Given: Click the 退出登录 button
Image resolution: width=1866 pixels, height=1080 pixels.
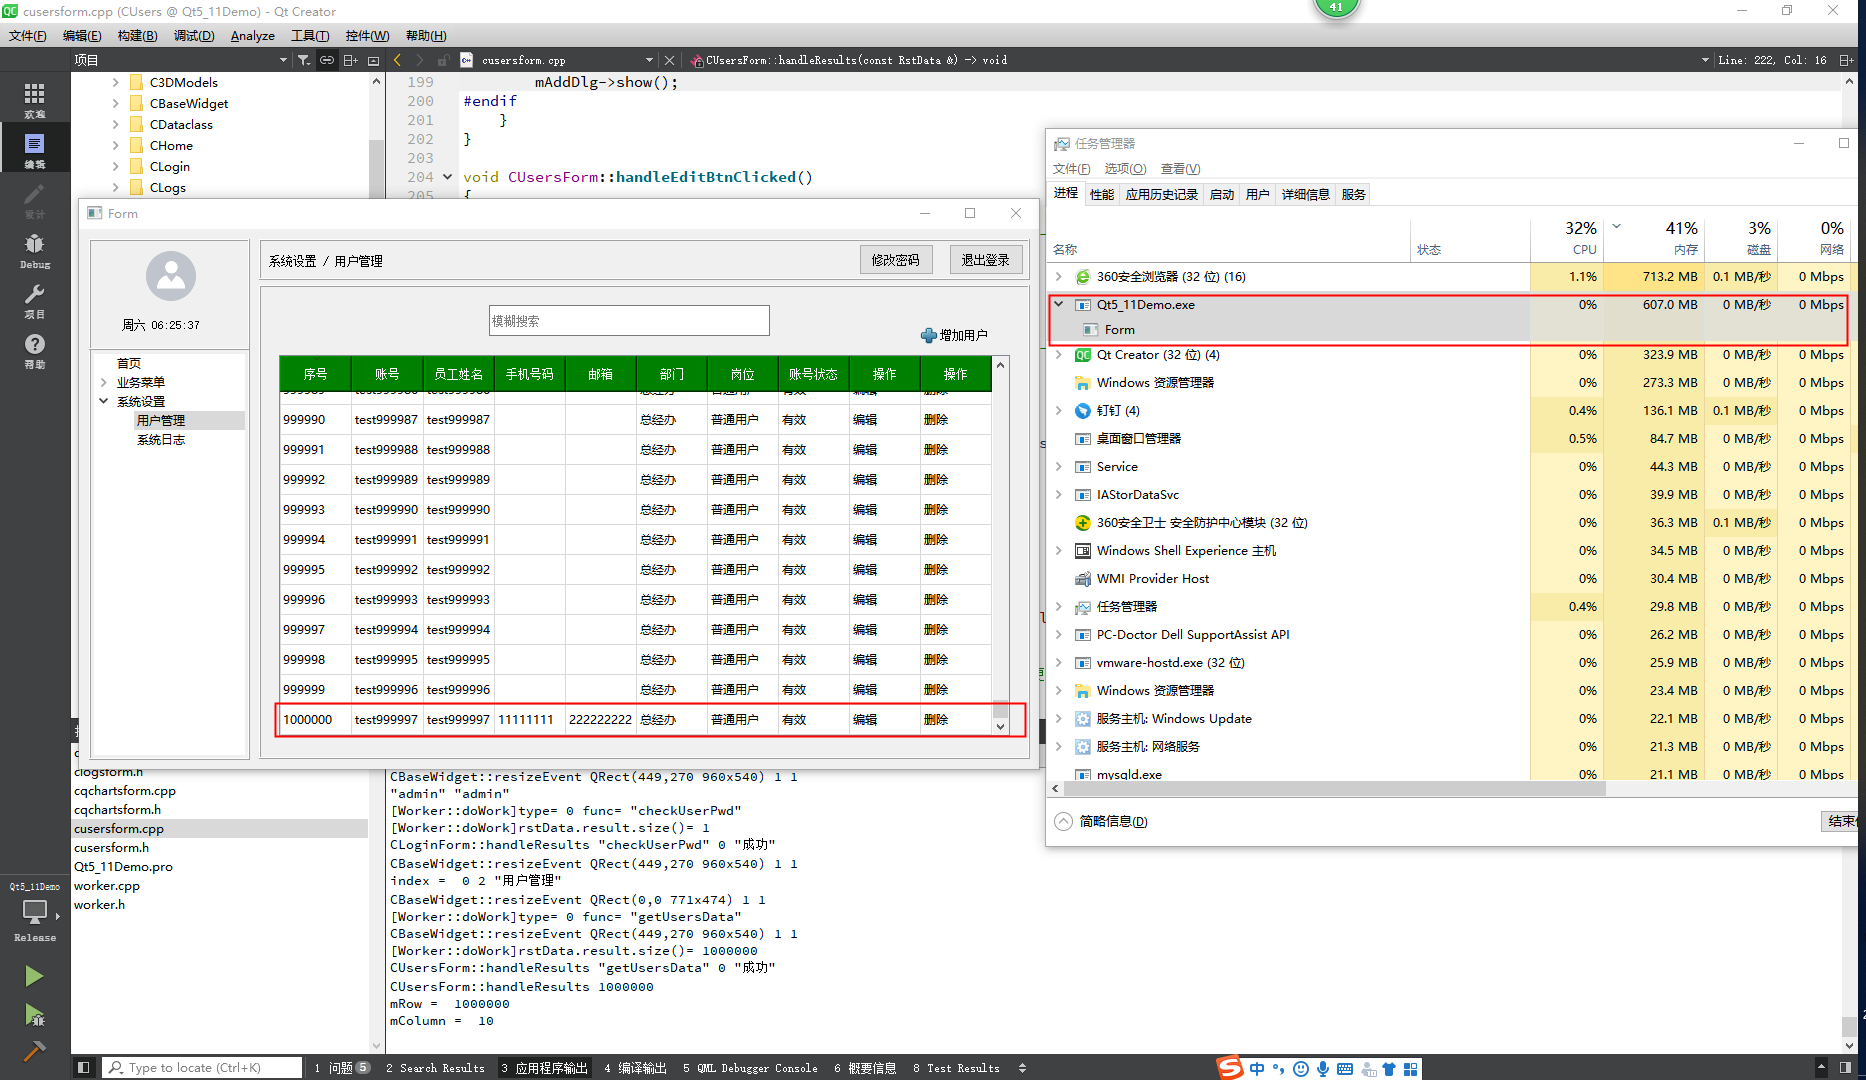Looking at the screenshot, I should tap(985, 260).
